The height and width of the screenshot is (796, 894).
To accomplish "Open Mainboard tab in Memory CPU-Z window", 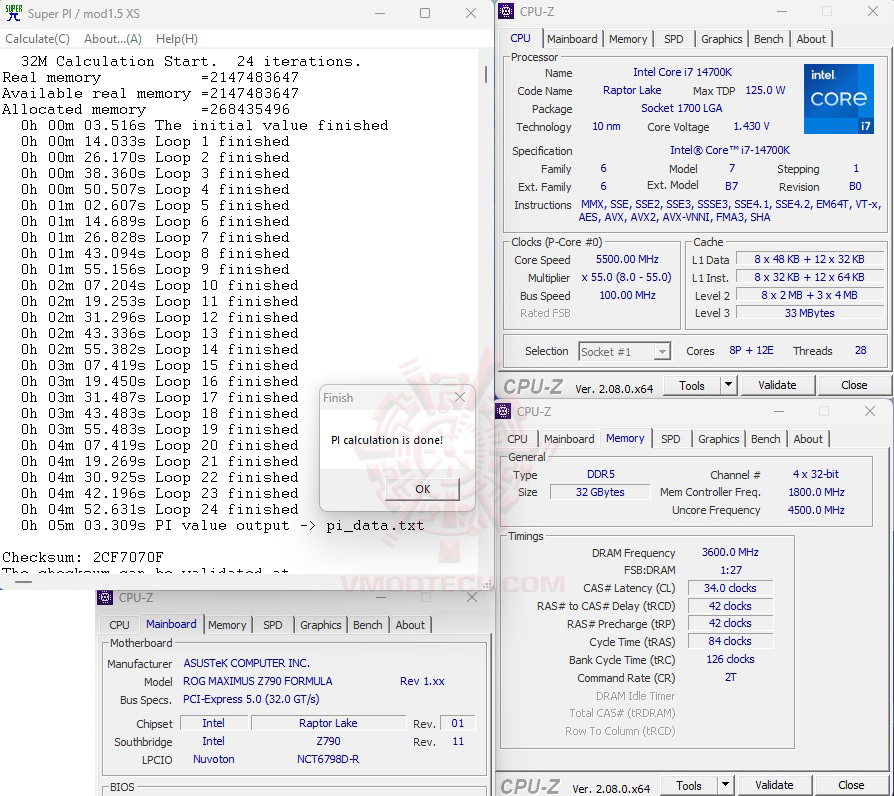I will (569, 439).
